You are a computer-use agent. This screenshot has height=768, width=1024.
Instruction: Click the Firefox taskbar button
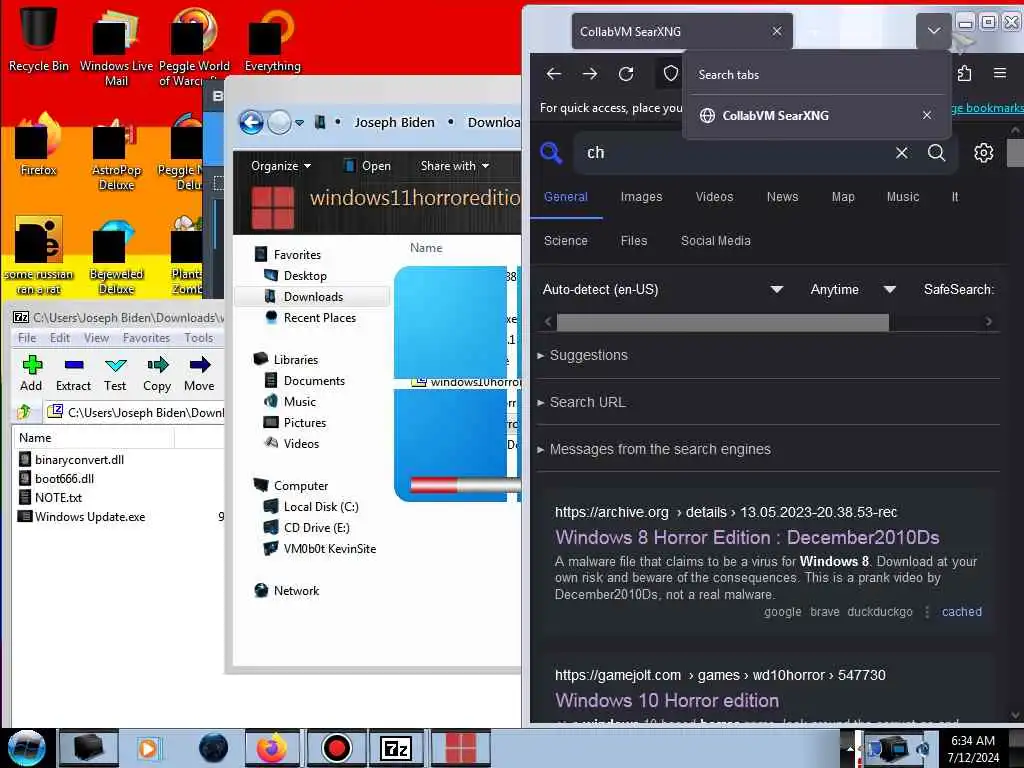(272, 748)
